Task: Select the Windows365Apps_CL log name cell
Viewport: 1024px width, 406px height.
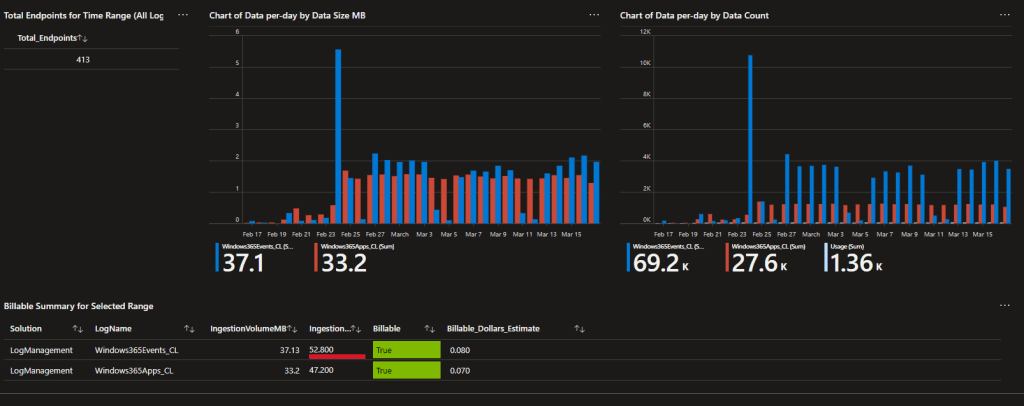Action: coord(131,371)
